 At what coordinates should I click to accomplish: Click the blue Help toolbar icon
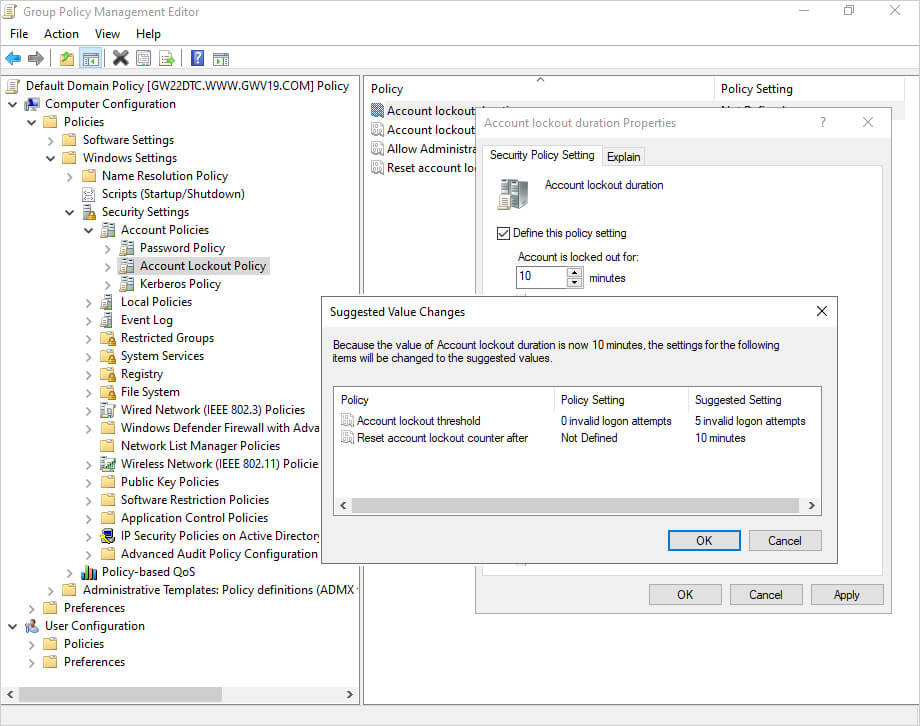click(x=198, y=59)
